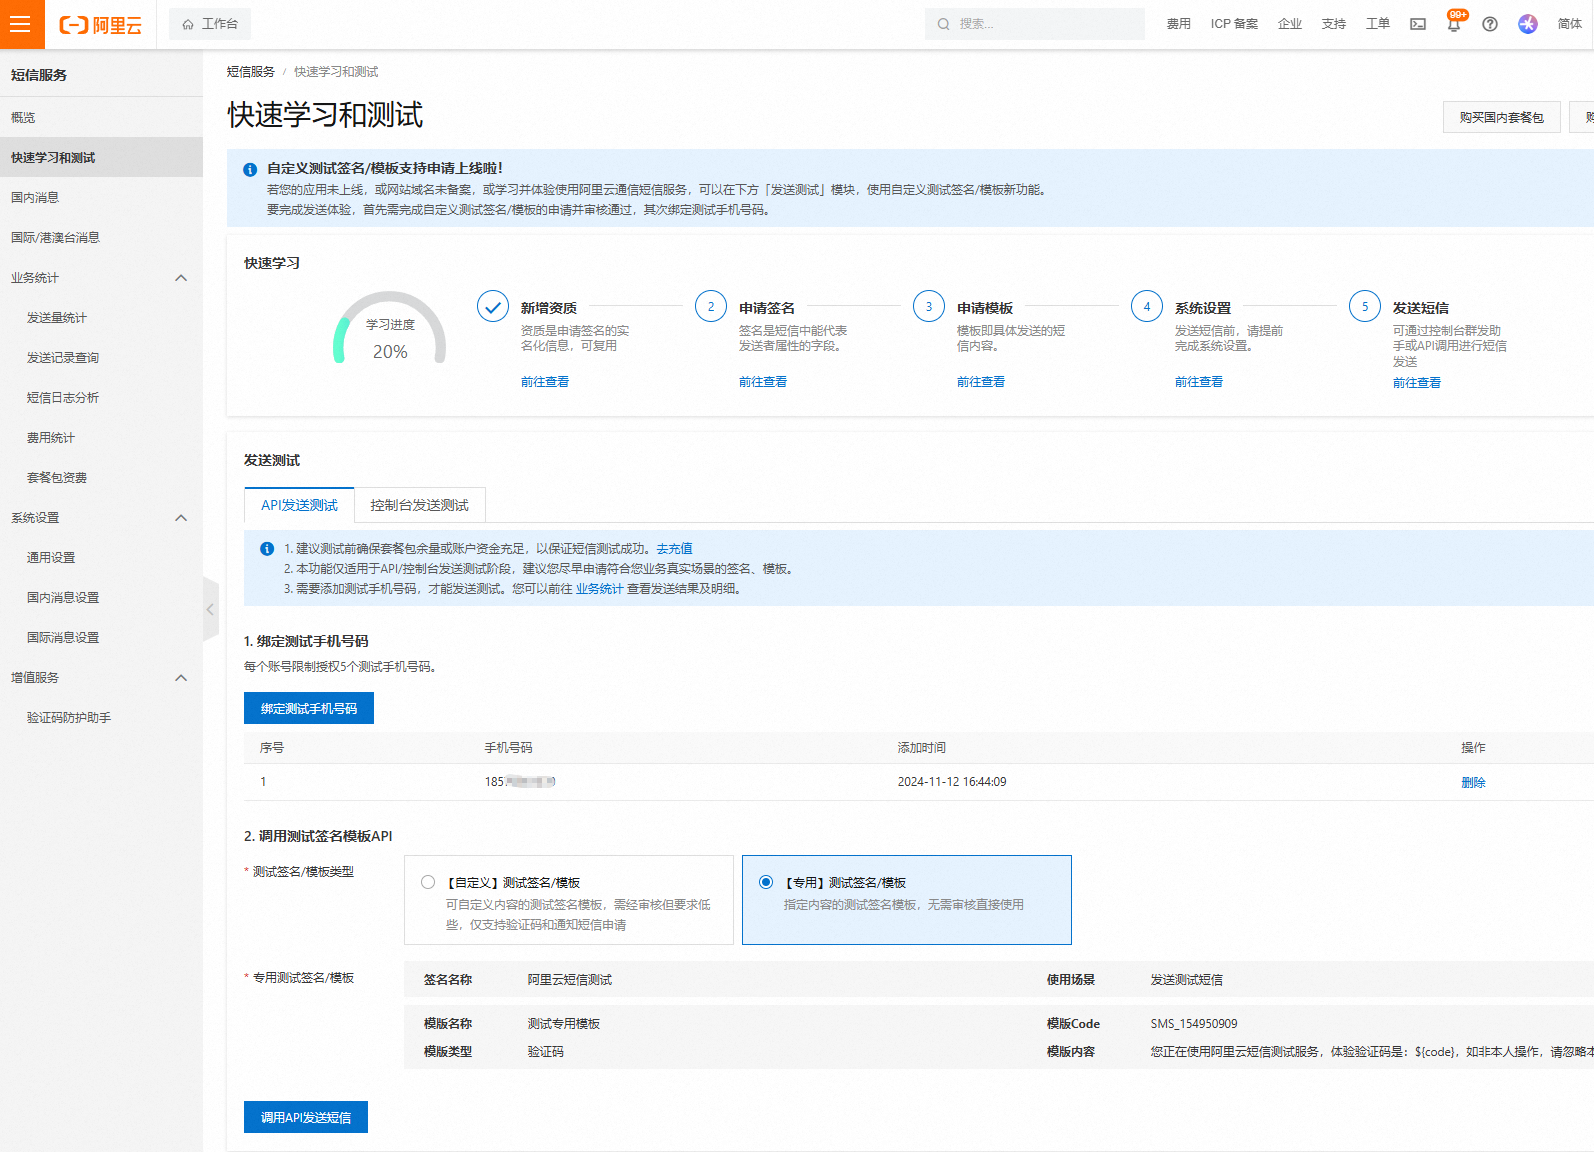Click the 调用API发送短信 button
This screenshot has width=1594, height=1152.
[306, 1117]
